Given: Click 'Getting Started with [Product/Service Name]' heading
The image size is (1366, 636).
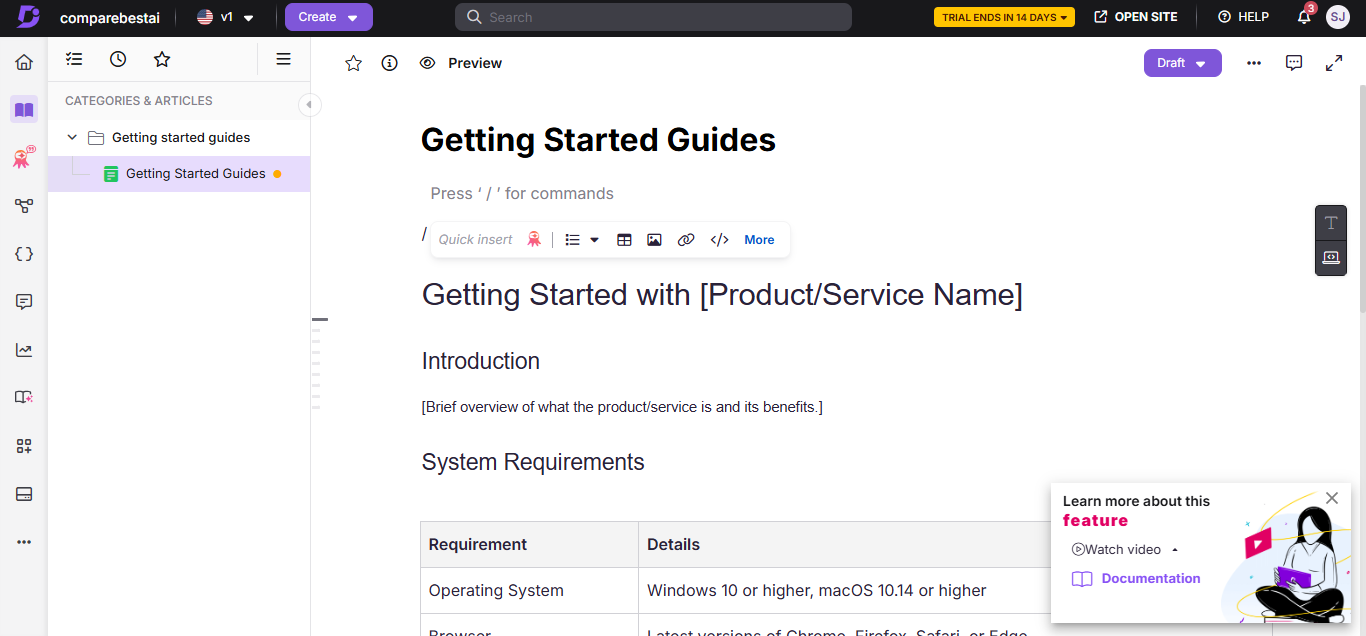Looking at the screenshot, I should [x=722, y=295].
